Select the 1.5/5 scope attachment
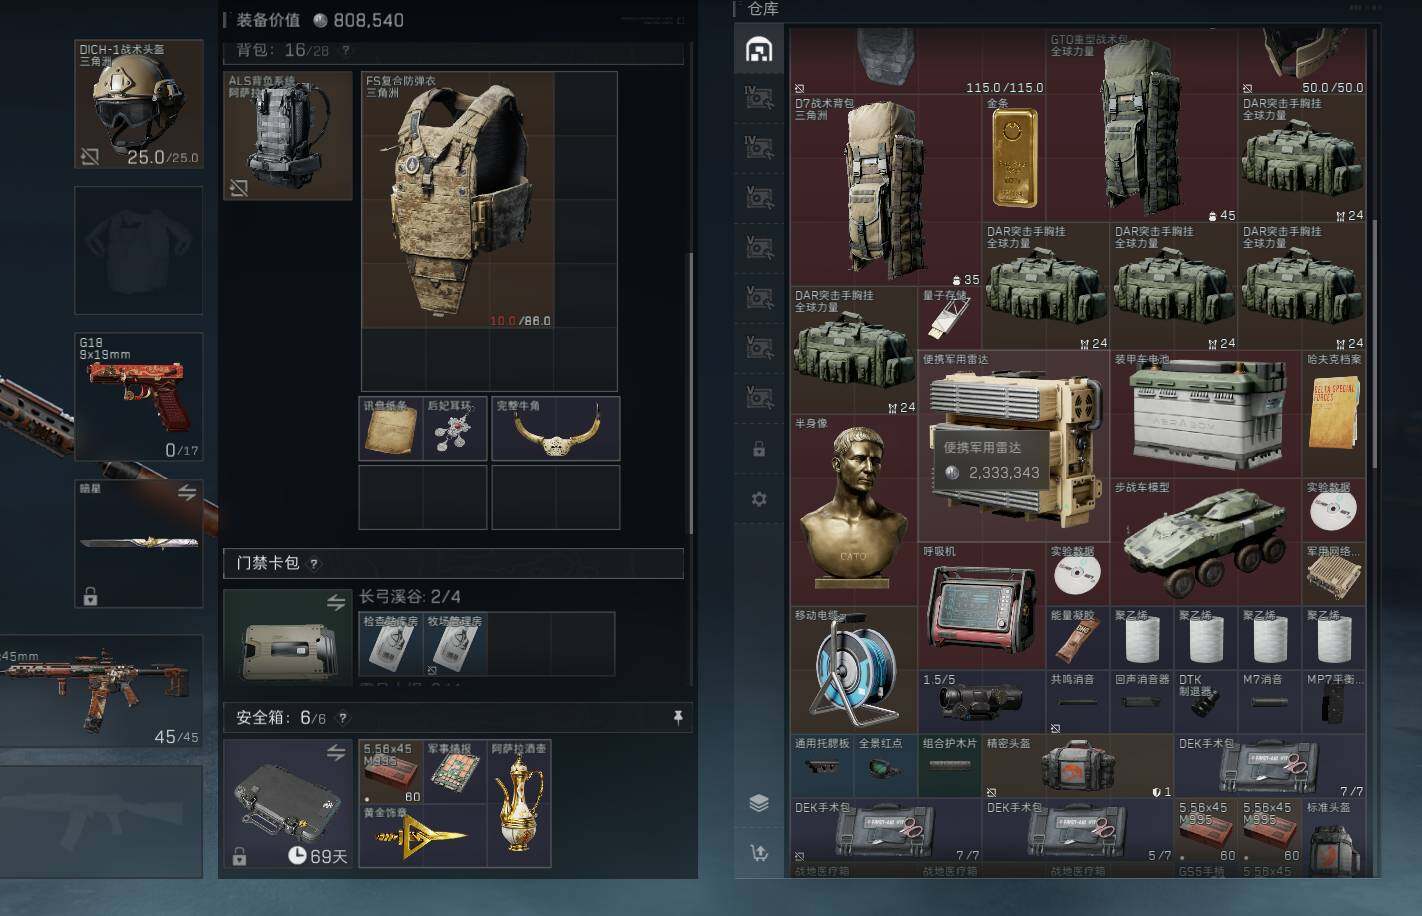 tap(982, 703)
